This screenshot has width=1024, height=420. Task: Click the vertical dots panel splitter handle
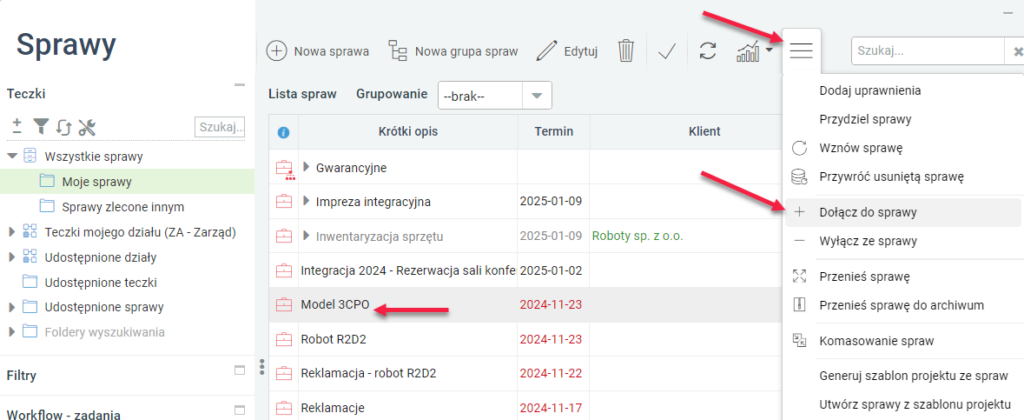(x=262, y=367)
